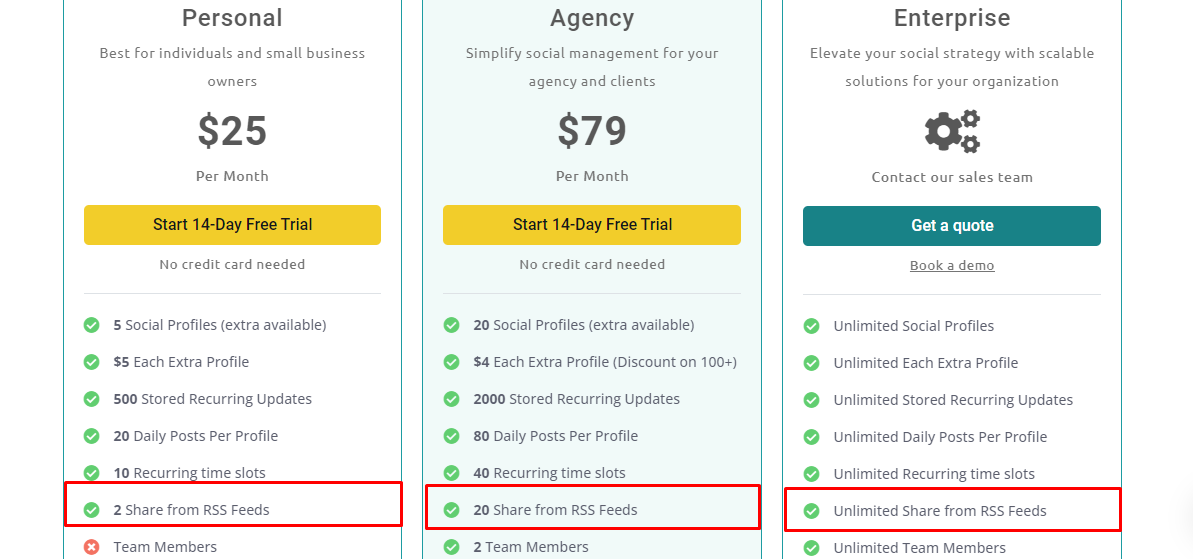Click the $79 Agency price

(x=592, y=131)
